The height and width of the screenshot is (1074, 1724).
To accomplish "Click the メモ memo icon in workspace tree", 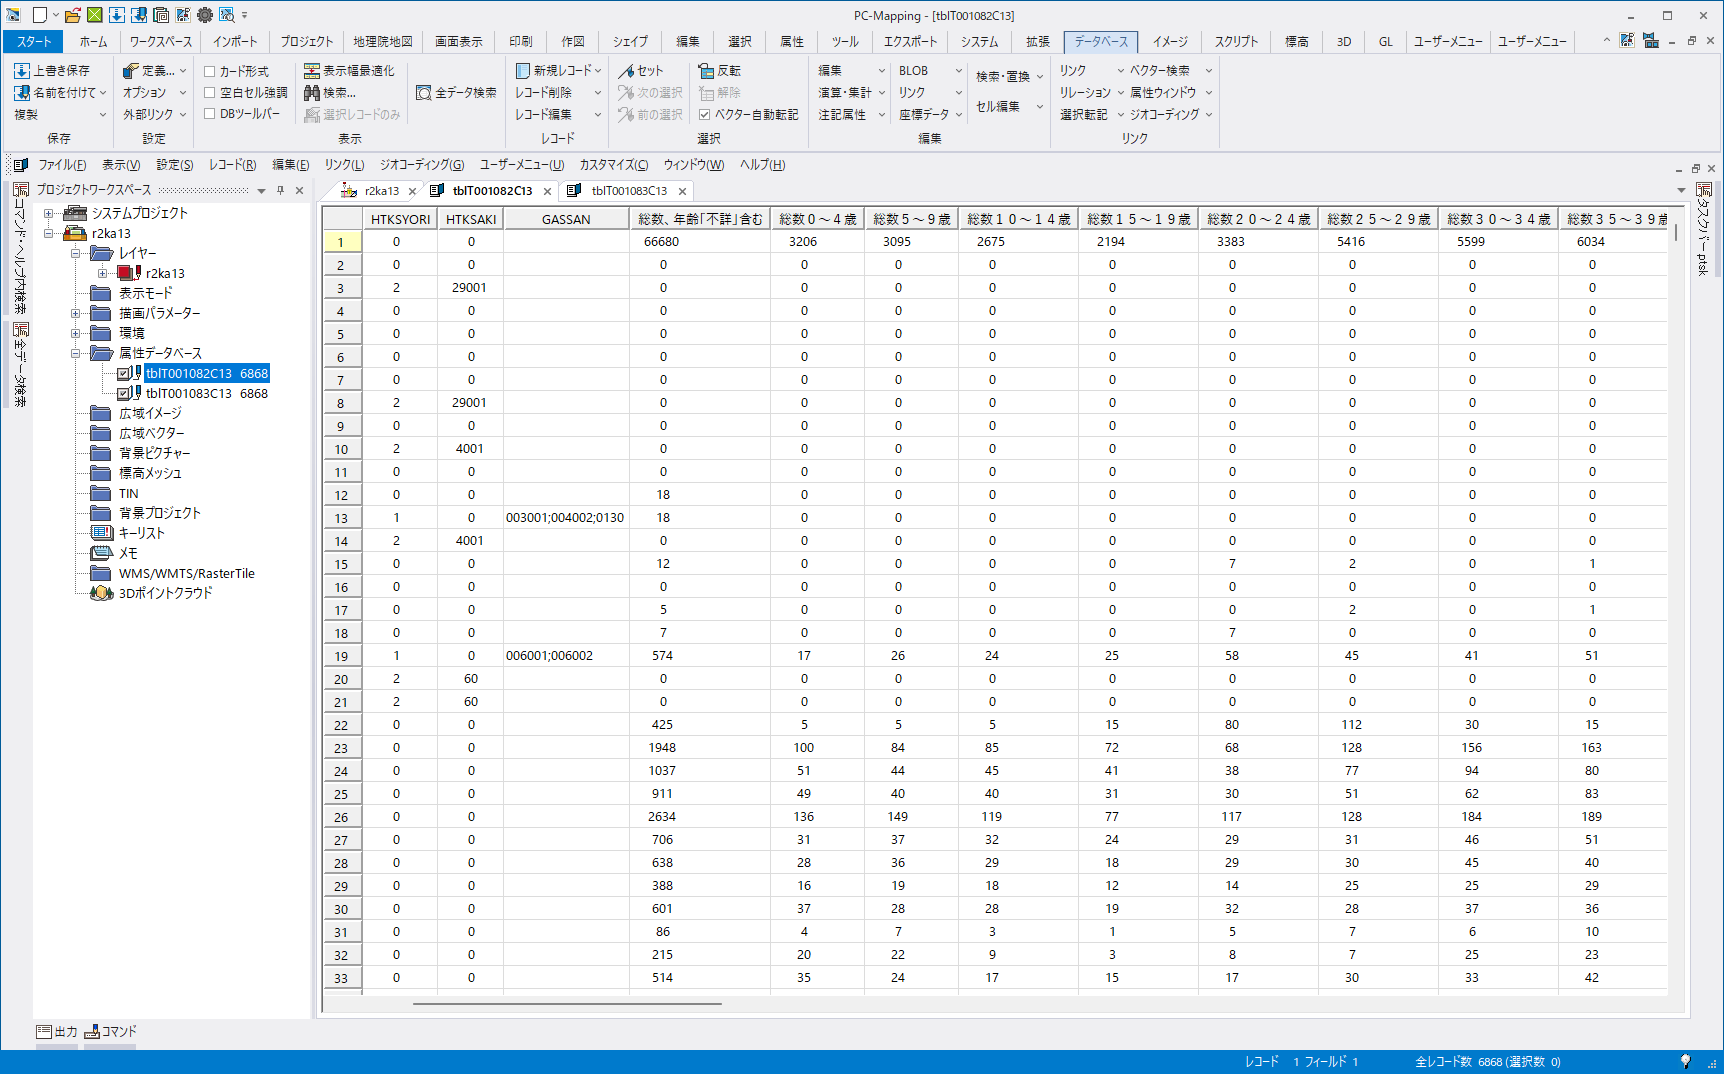I will (x=102, y=553).
